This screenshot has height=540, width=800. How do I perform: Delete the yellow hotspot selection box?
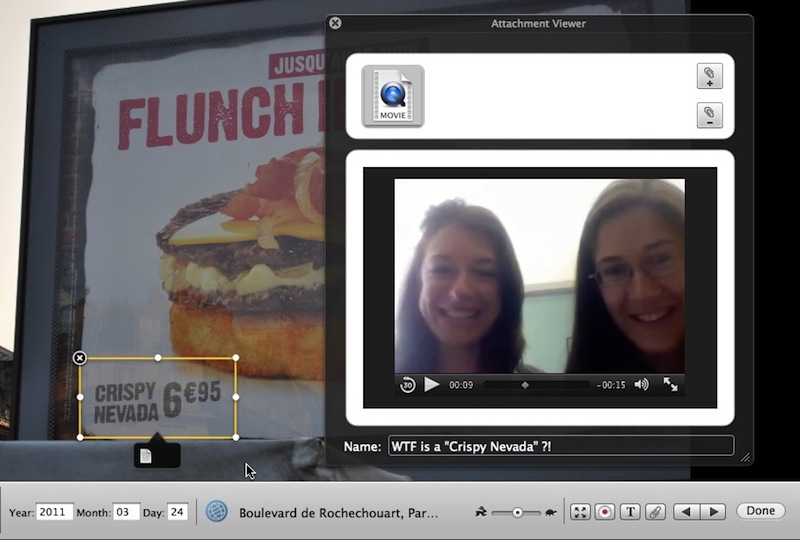[80, 358]
